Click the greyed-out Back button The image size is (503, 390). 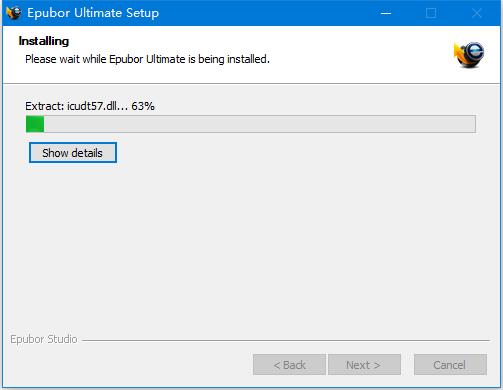click(x=289, y=365)
